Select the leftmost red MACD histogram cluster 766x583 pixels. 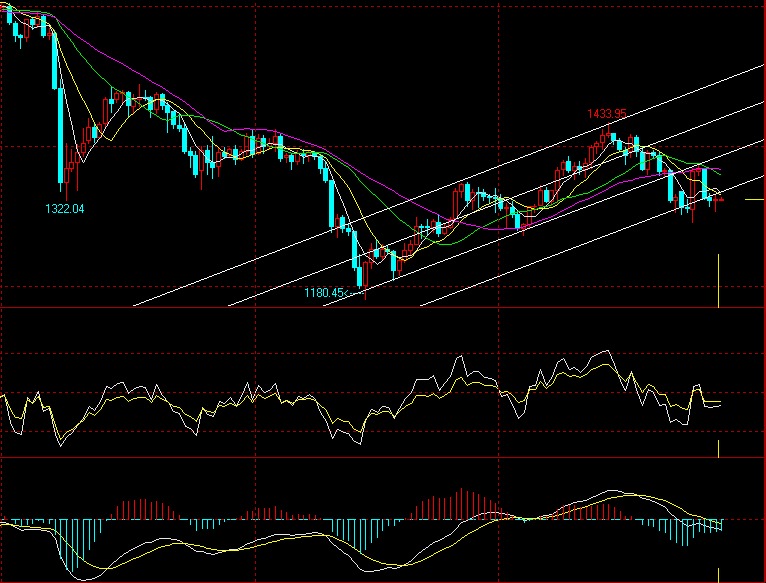(x=140, y=509)
